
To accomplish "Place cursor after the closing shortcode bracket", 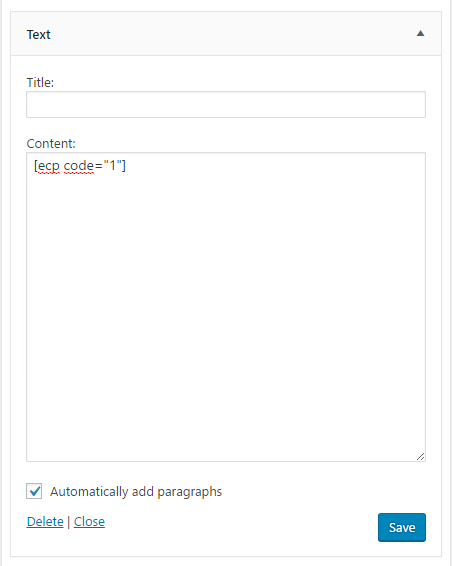I will (x=126, y=166).
